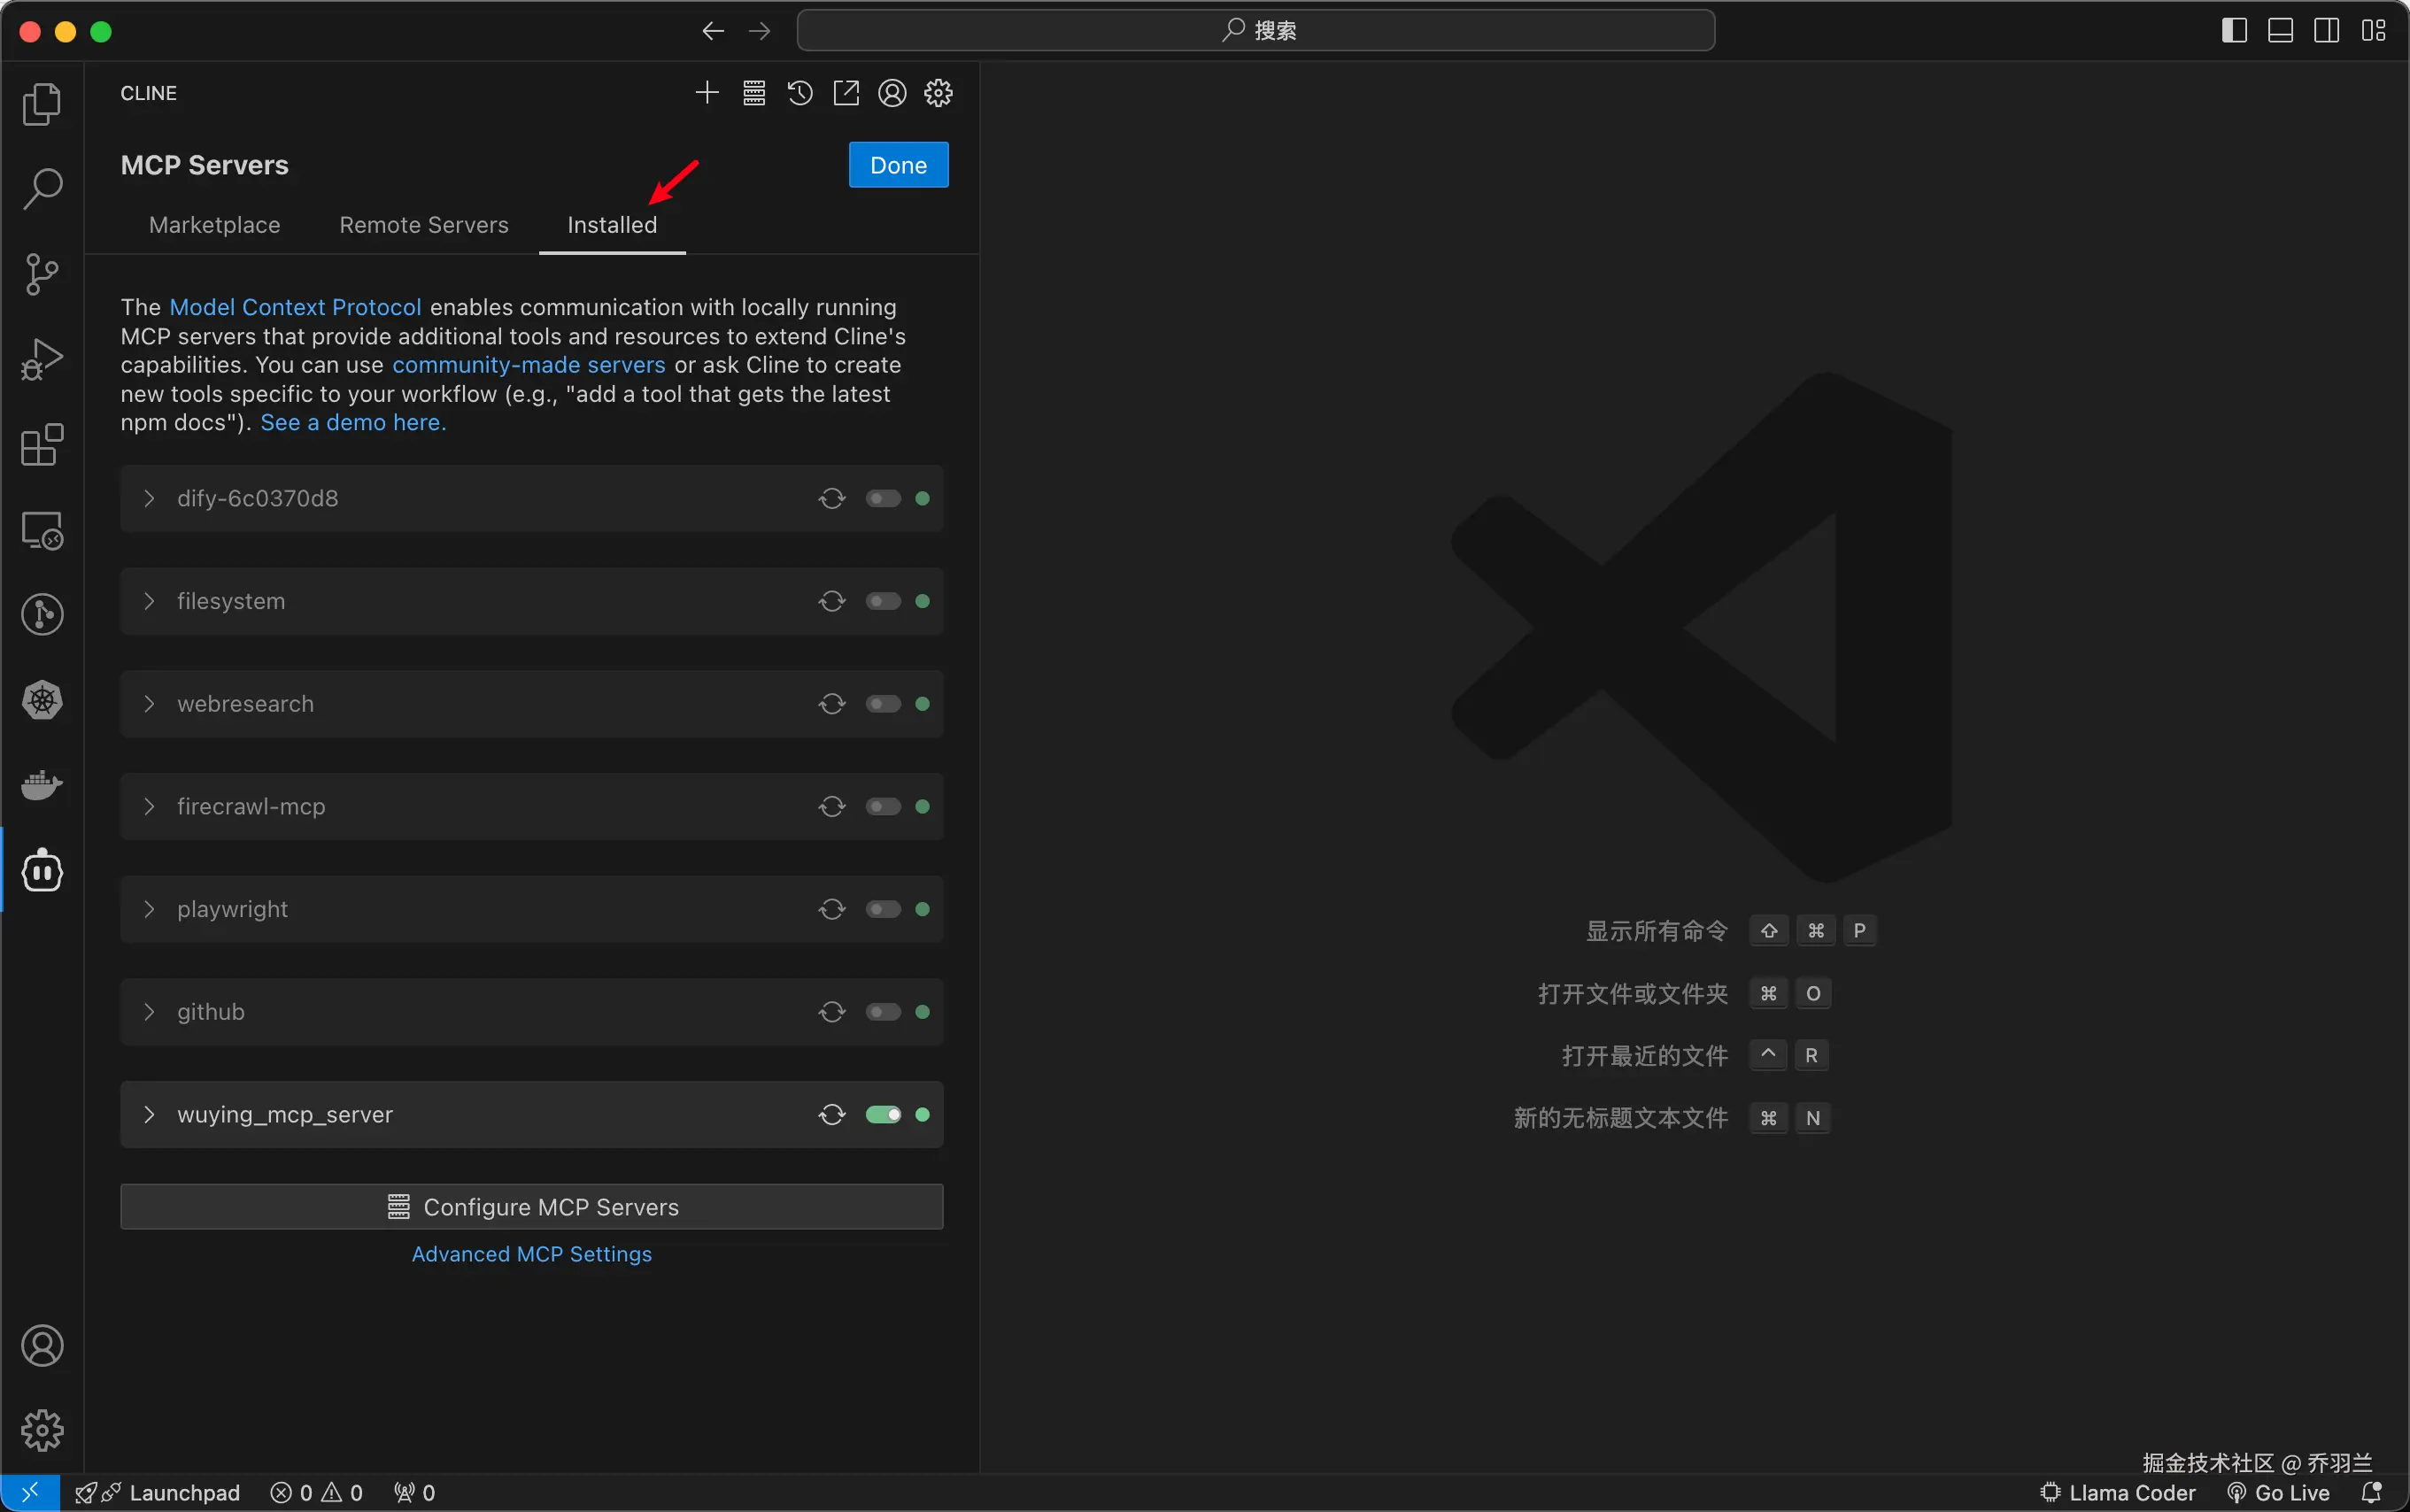The height and width of the screenshot is (1512, 2410).
Task: Start a new Cline task with plus icon
Action: pyautogui.click(x=707, y=93)
